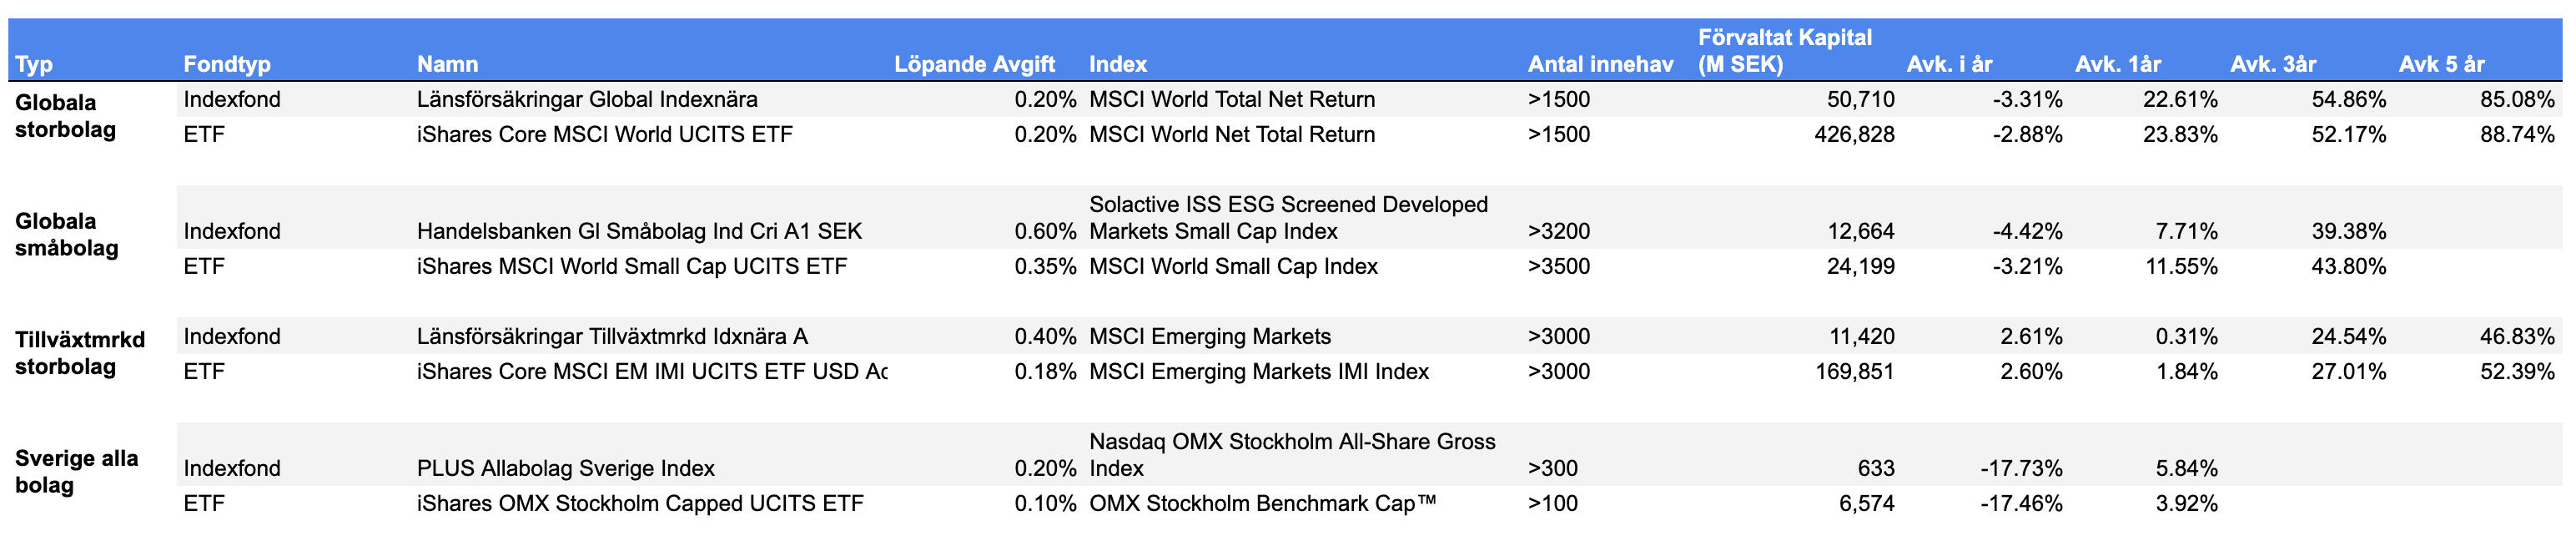Select the 'Globala storbolag' category cell
Image resolution: width=2576 pixels, height=536 pixels.
click(x=66, y=116)
